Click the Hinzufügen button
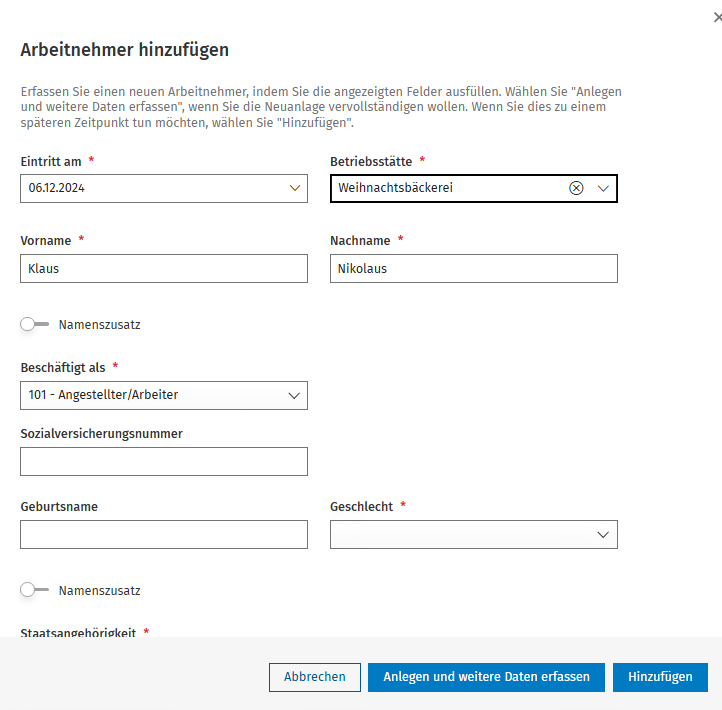This screenshot has height=710, width=722. (x=660, y=677)
